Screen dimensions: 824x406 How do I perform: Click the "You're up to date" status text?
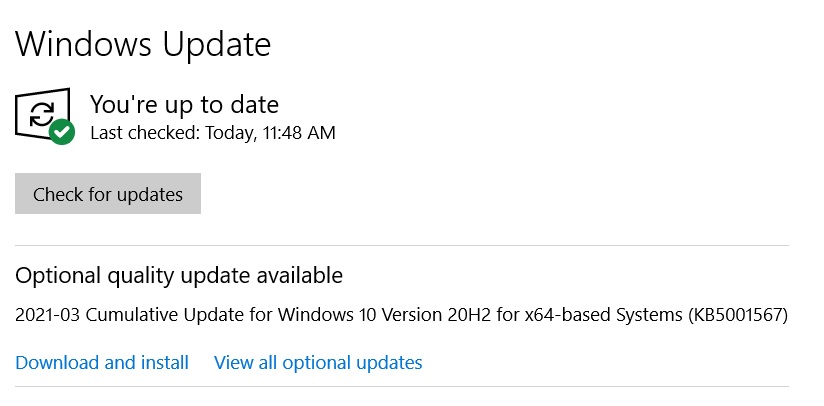pyautogui.click(x=184, y=103)
